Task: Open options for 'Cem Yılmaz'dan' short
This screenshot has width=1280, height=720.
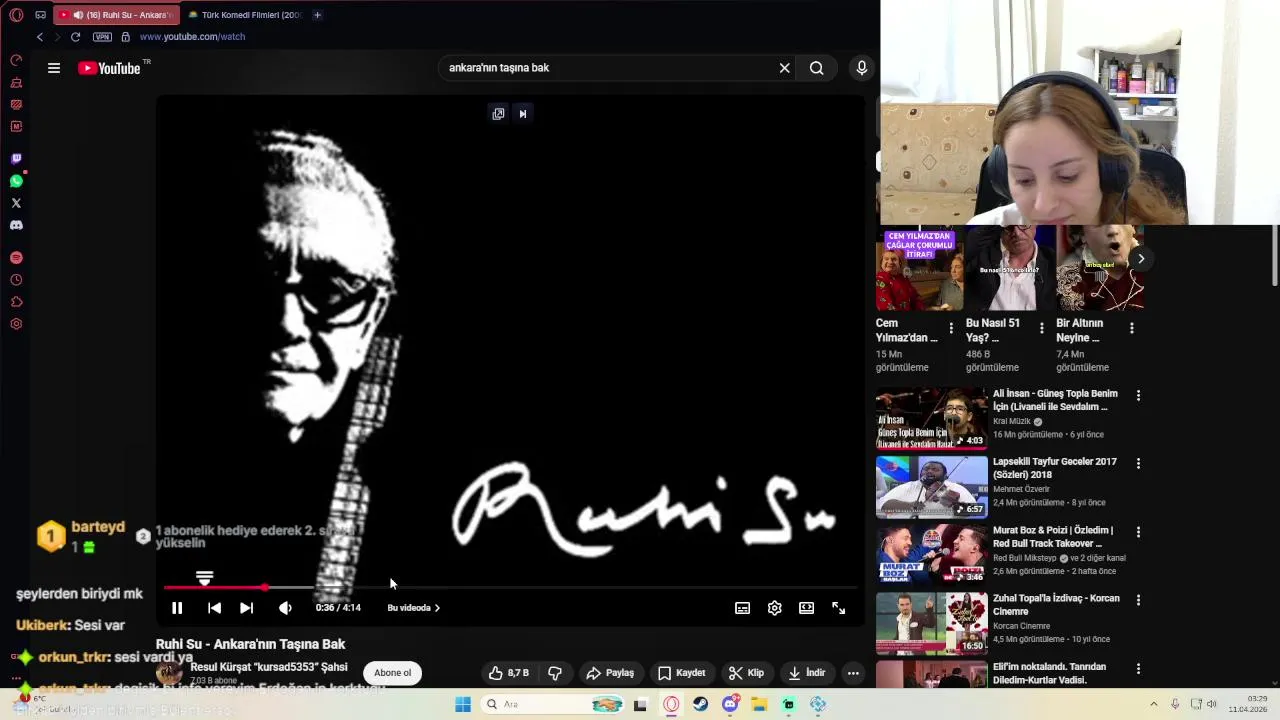Action: (951, 328)
